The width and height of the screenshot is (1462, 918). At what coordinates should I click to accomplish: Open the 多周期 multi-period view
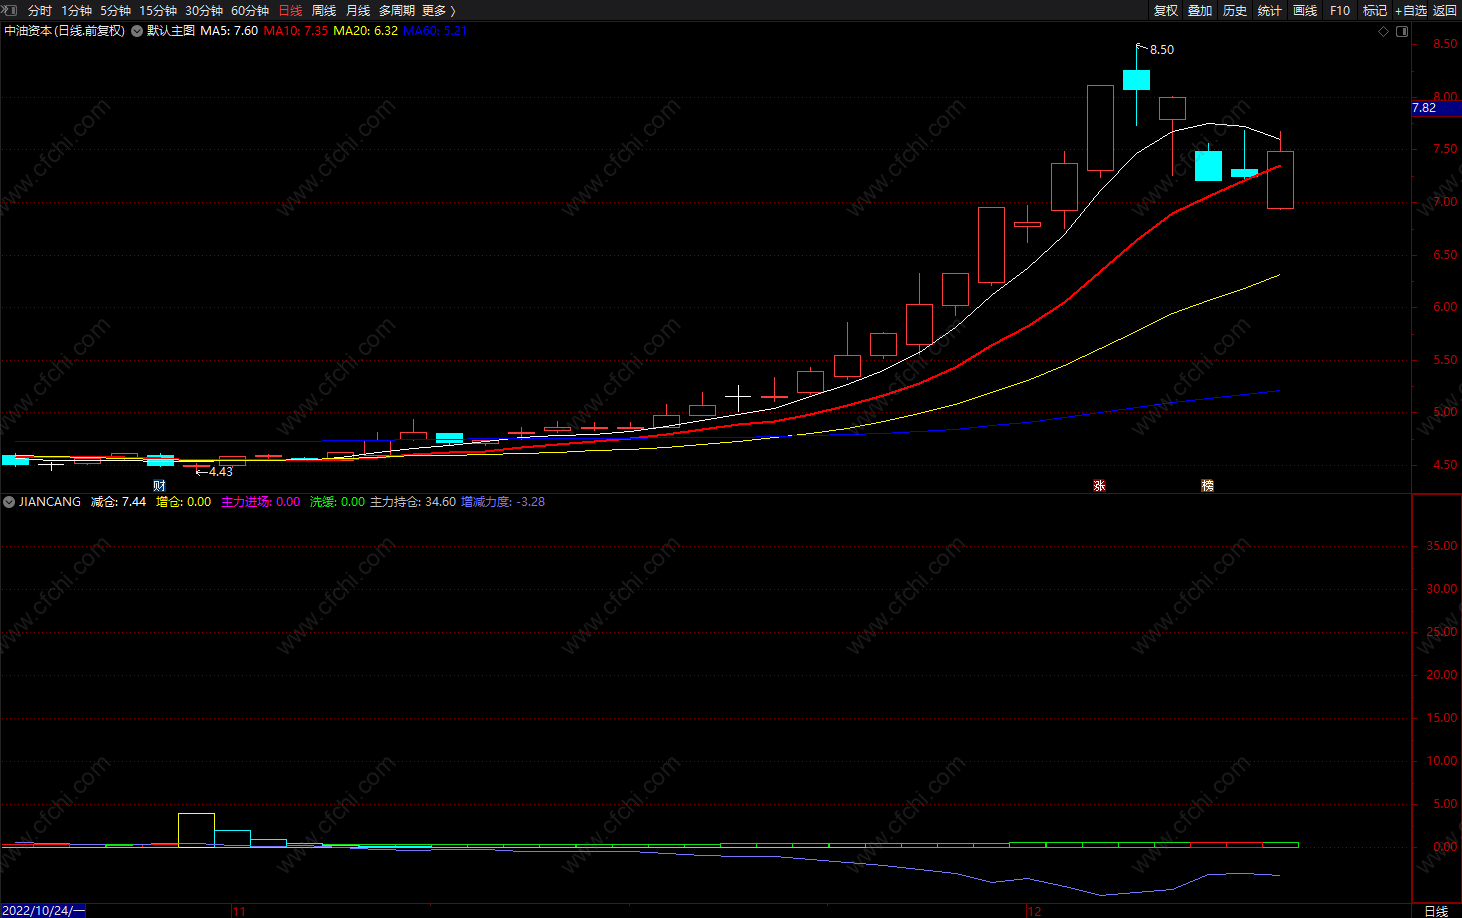coord(397,10)
